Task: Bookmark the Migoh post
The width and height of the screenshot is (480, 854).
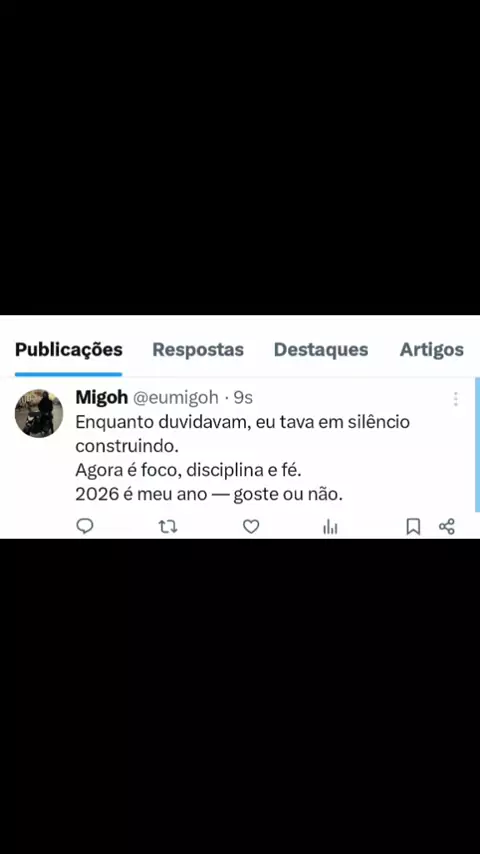Action: pyautogui.click(x=414, y=526)
